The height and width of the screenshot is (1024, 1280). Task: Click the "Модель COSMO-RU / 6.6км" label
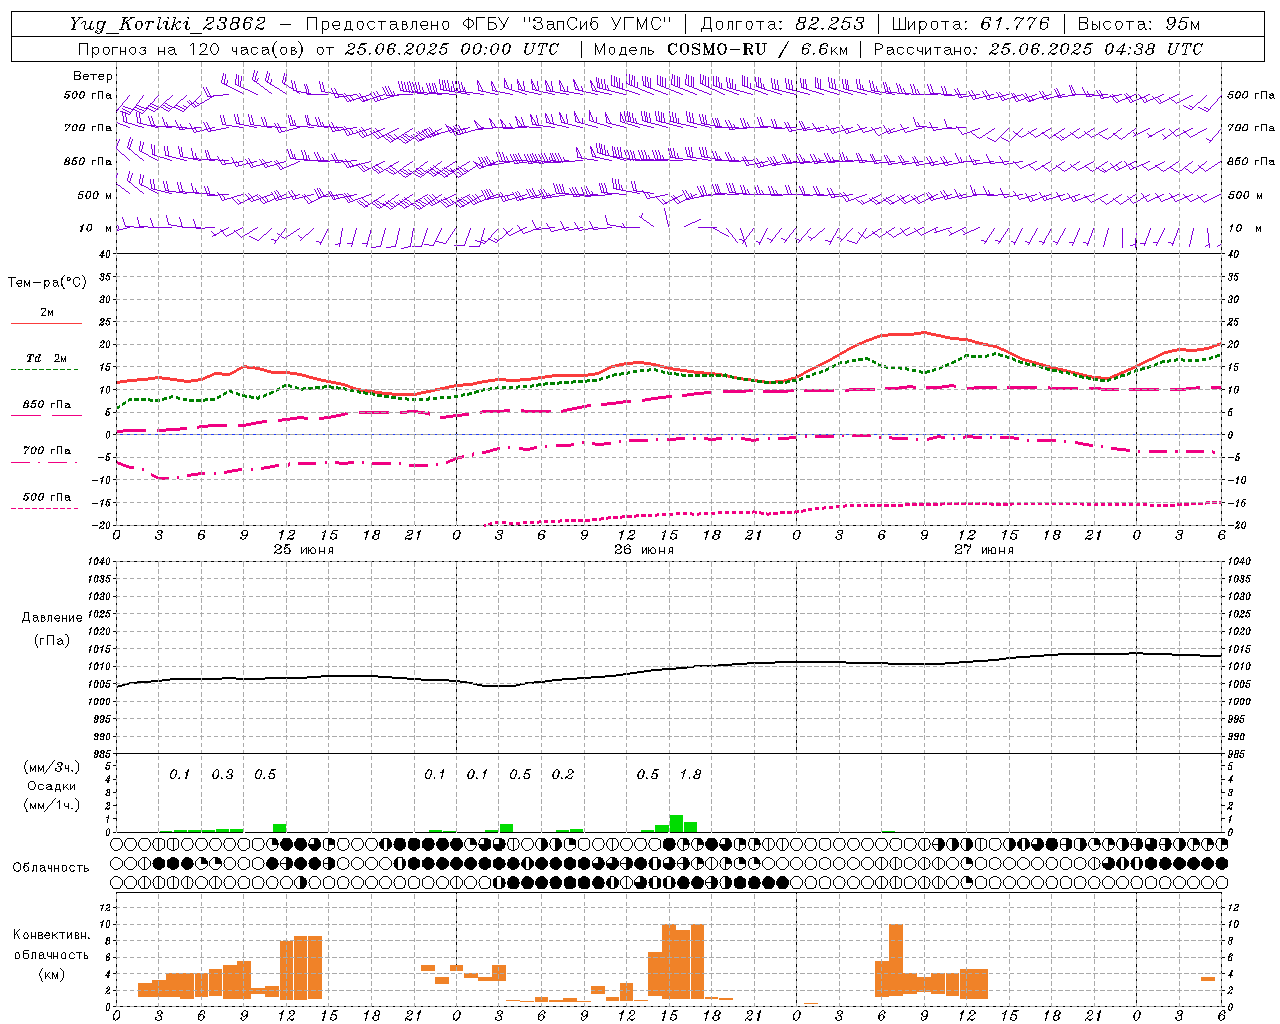(x=720, y=49)
